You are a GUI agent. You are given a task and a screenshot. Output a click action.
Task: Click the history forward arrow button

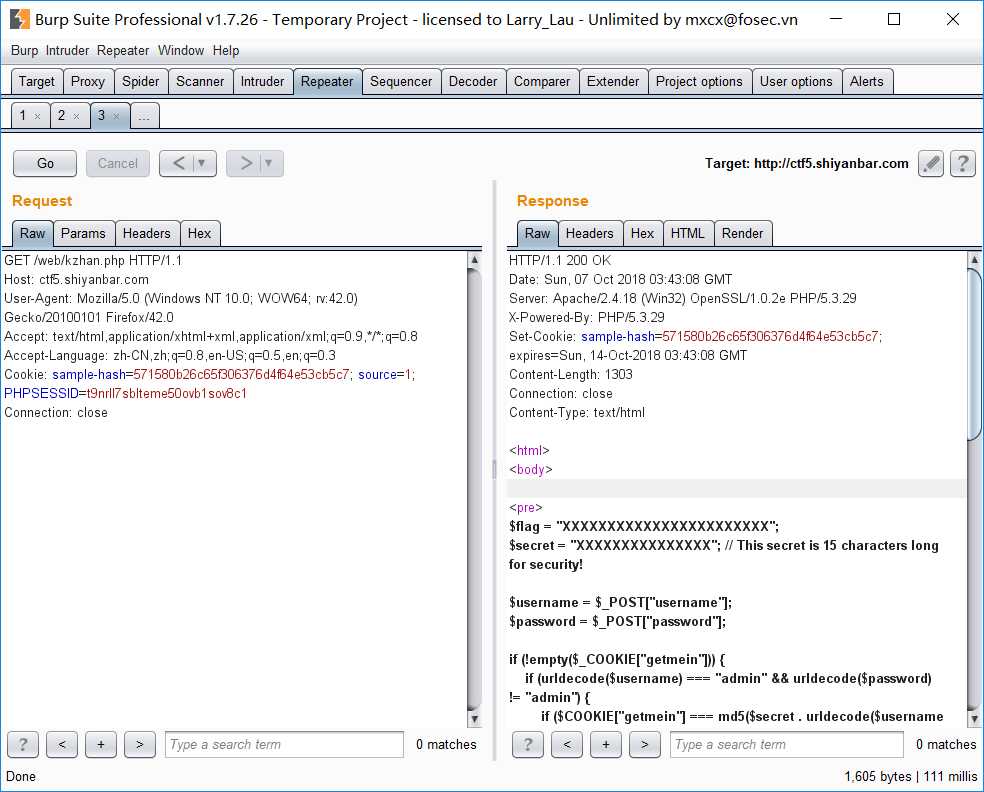[x=245, y=163]
